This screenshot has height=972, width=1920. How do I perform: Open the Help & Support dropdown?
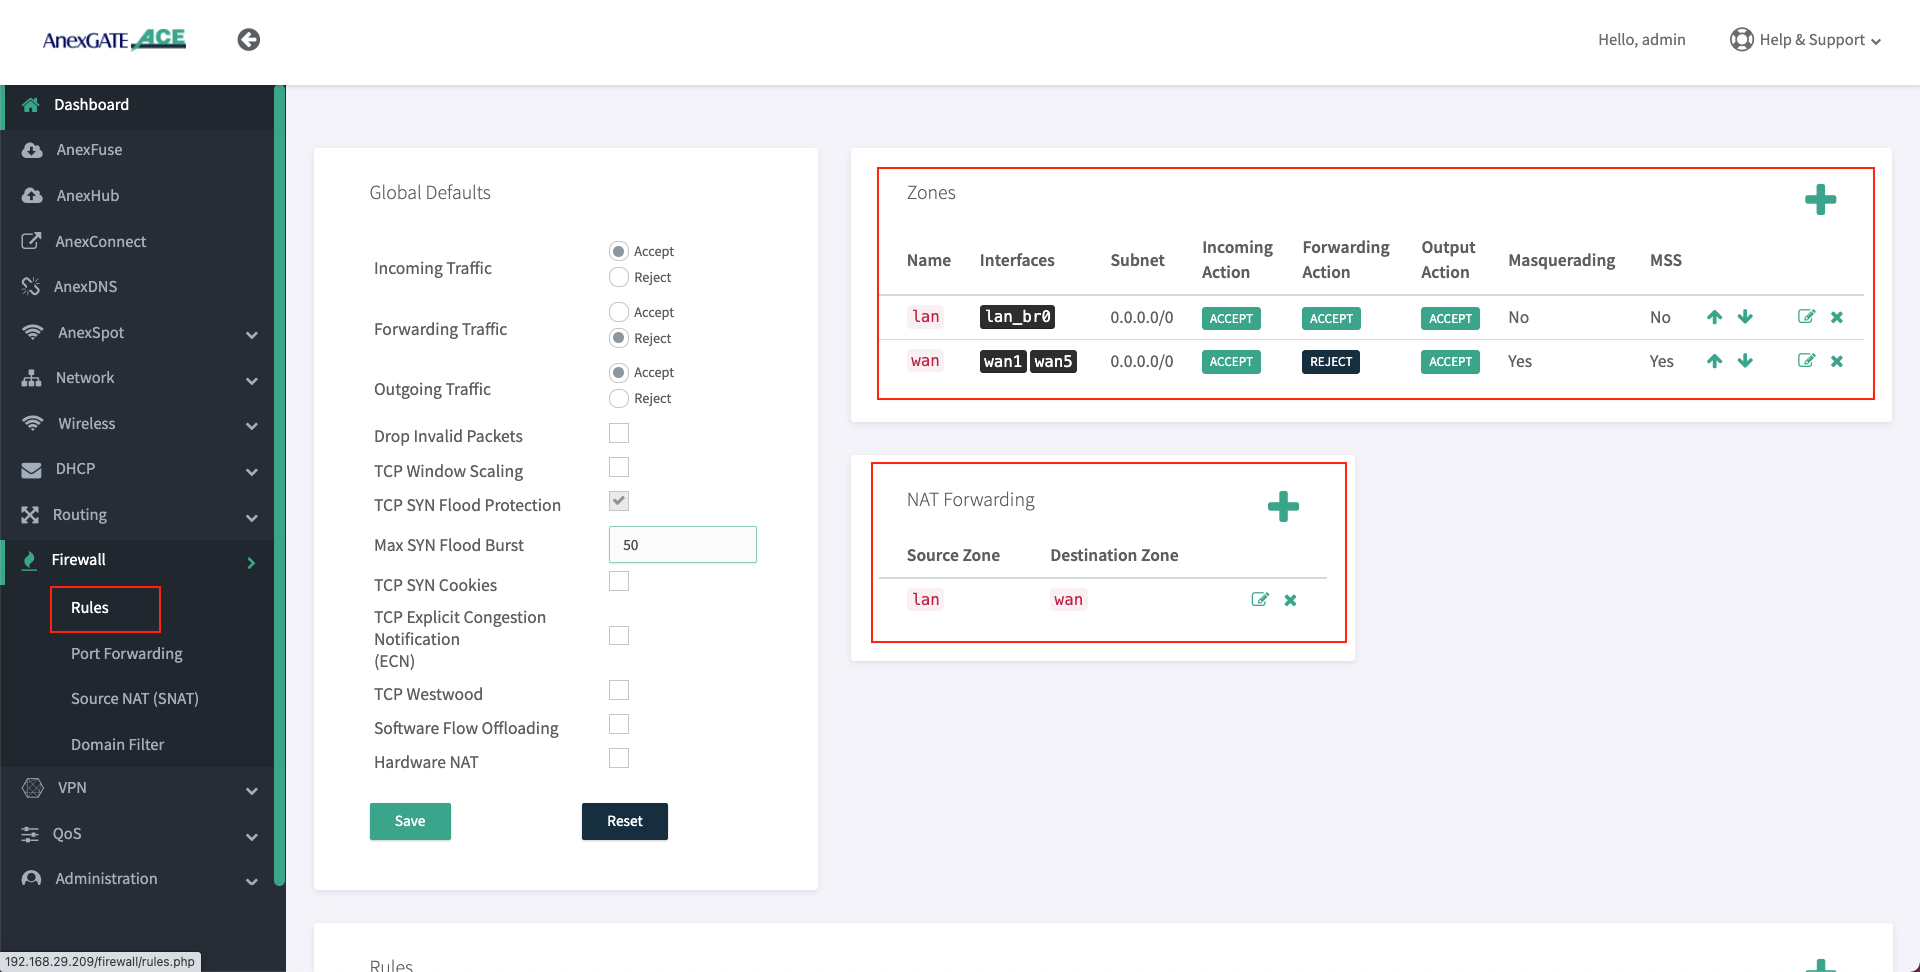tap(1807, 40)
